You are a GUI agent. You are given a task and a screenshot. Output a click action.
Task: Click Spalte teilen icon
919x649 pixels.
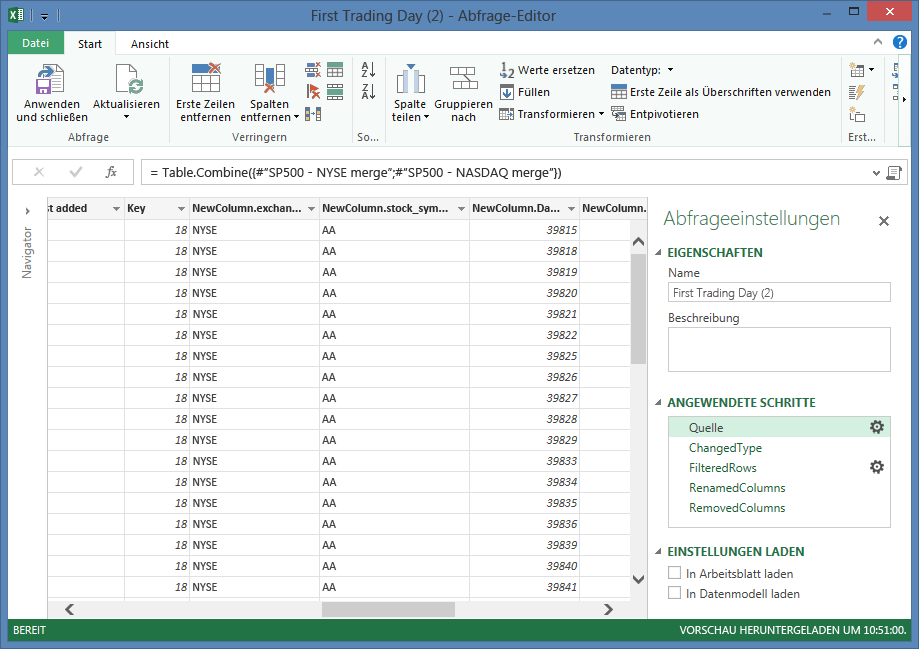click(410, 79)
